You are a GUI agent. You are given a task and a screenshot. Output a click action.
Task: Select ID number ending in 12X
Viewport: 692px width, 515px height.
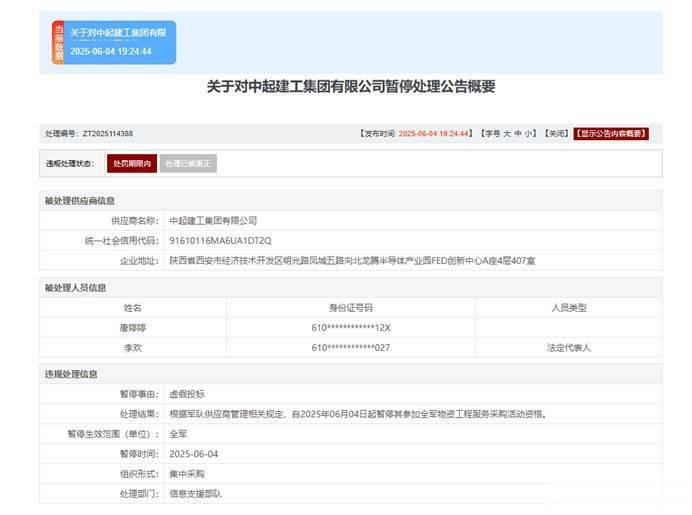tap(351, 328)
